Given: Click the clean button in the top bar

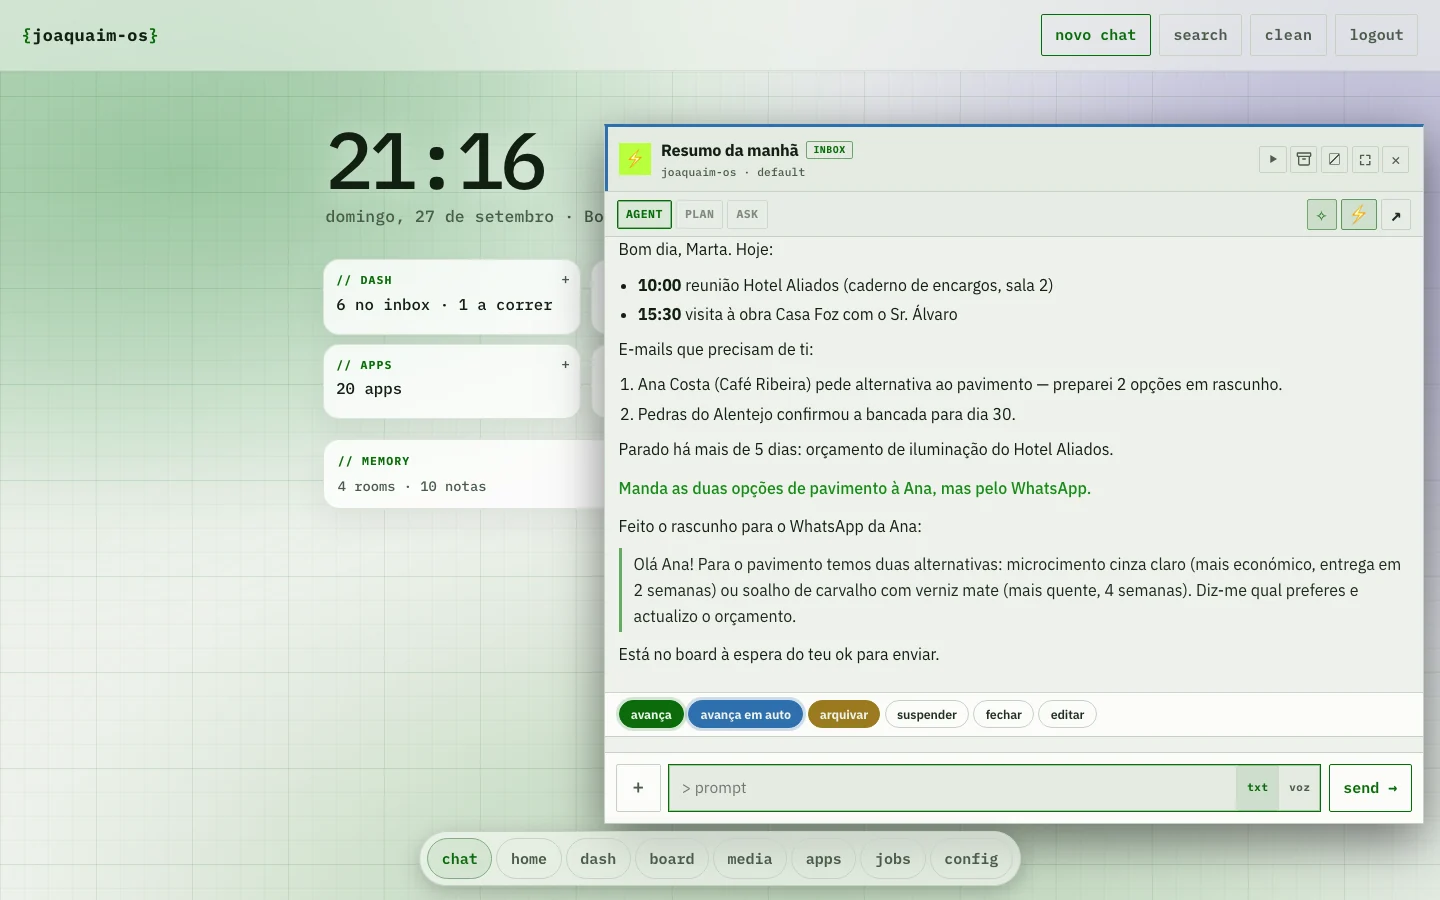Looking at the screenshot, I should tap(1288, 35).
